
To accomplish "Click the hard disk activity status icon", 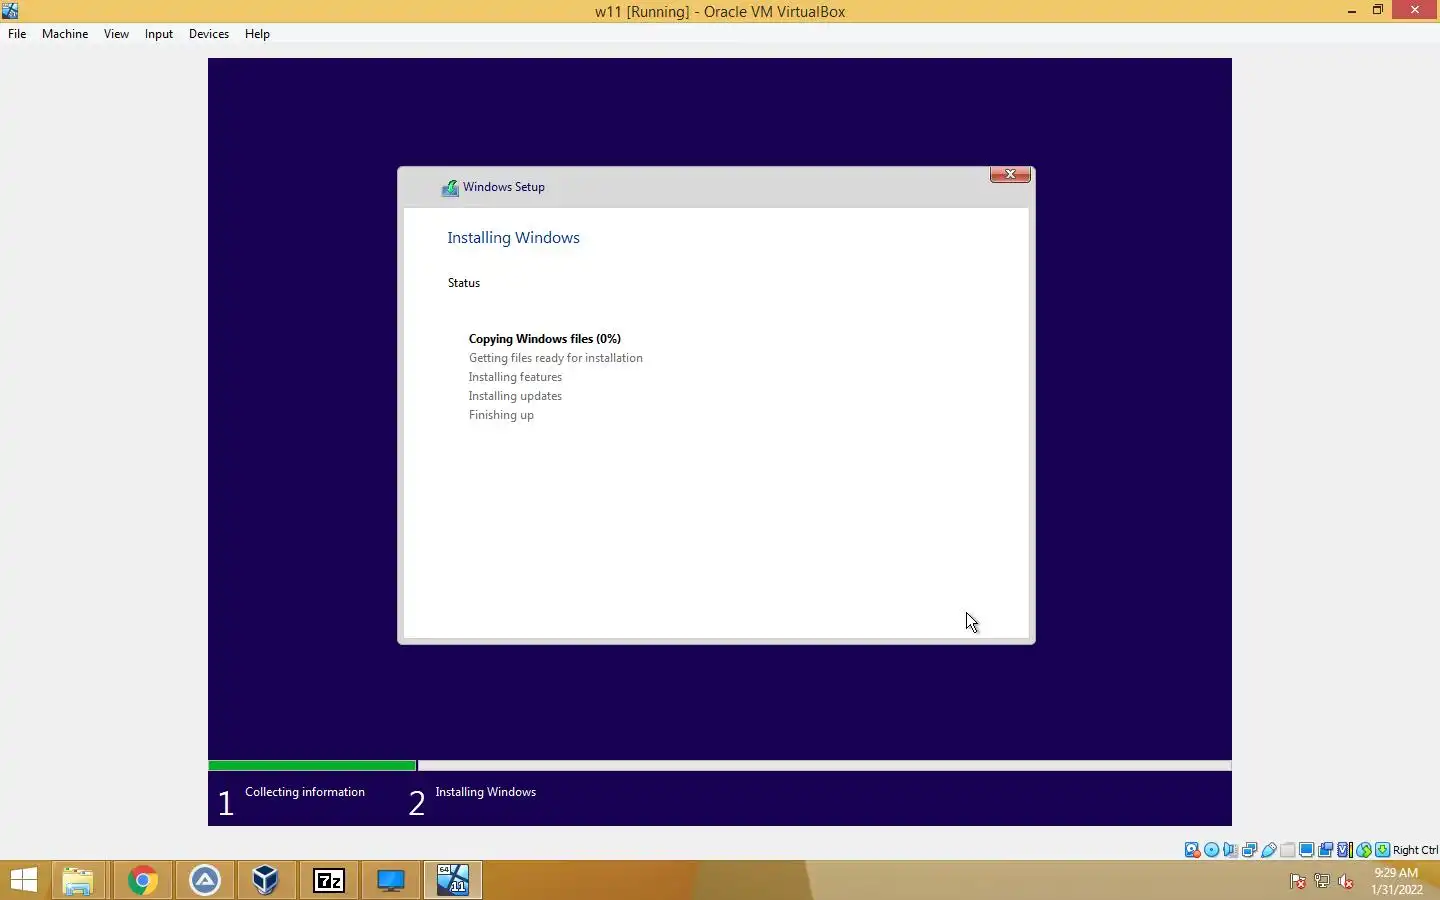I will pos(1192,850).
